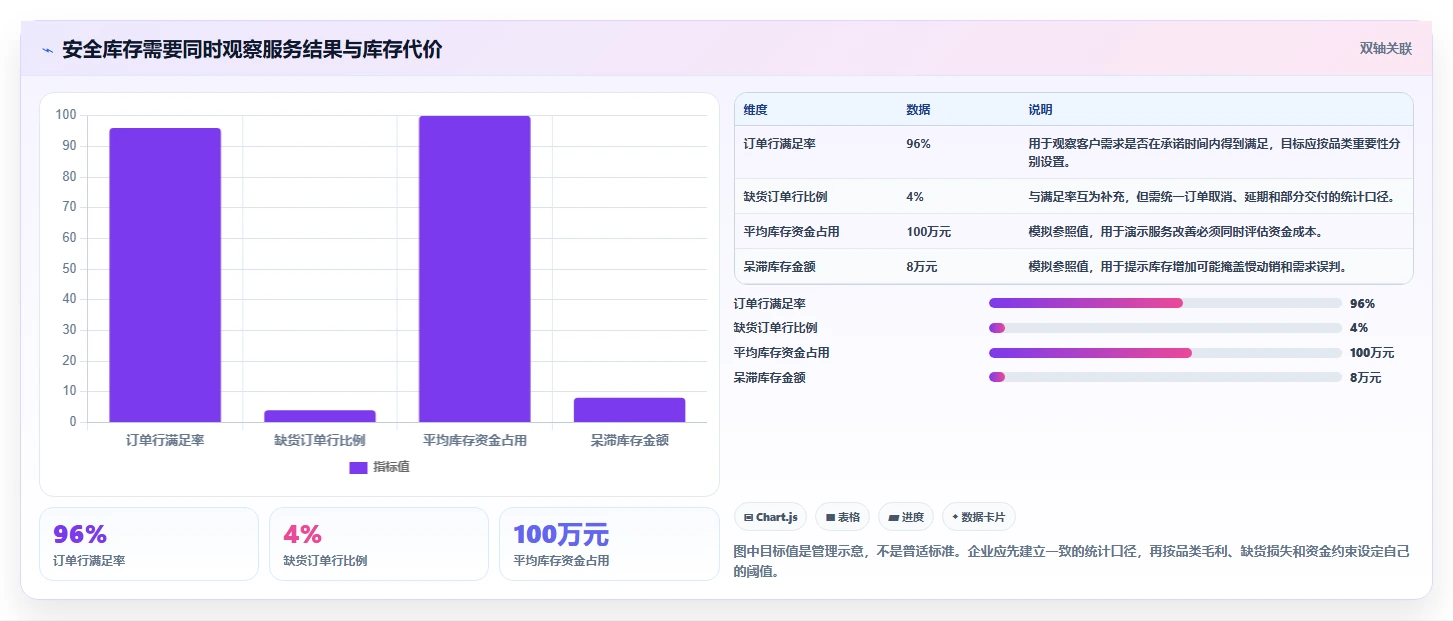Image resolution: width=1453 pixels, height=621 pixels.
Task: Click the footnote starting 图中目标值是管理示意
Action: coord(1072,561)
